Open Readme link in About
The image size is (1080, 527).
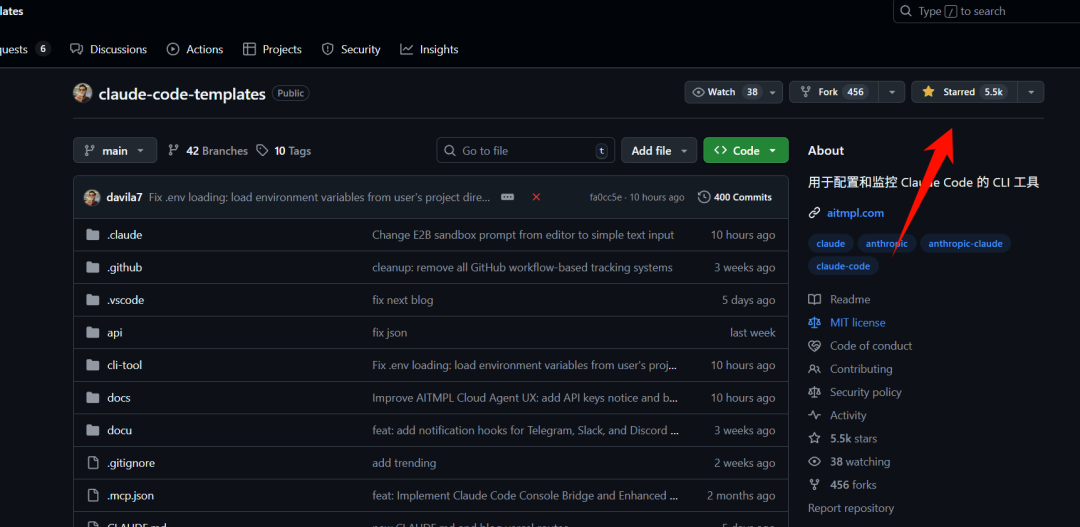point(850,300)
